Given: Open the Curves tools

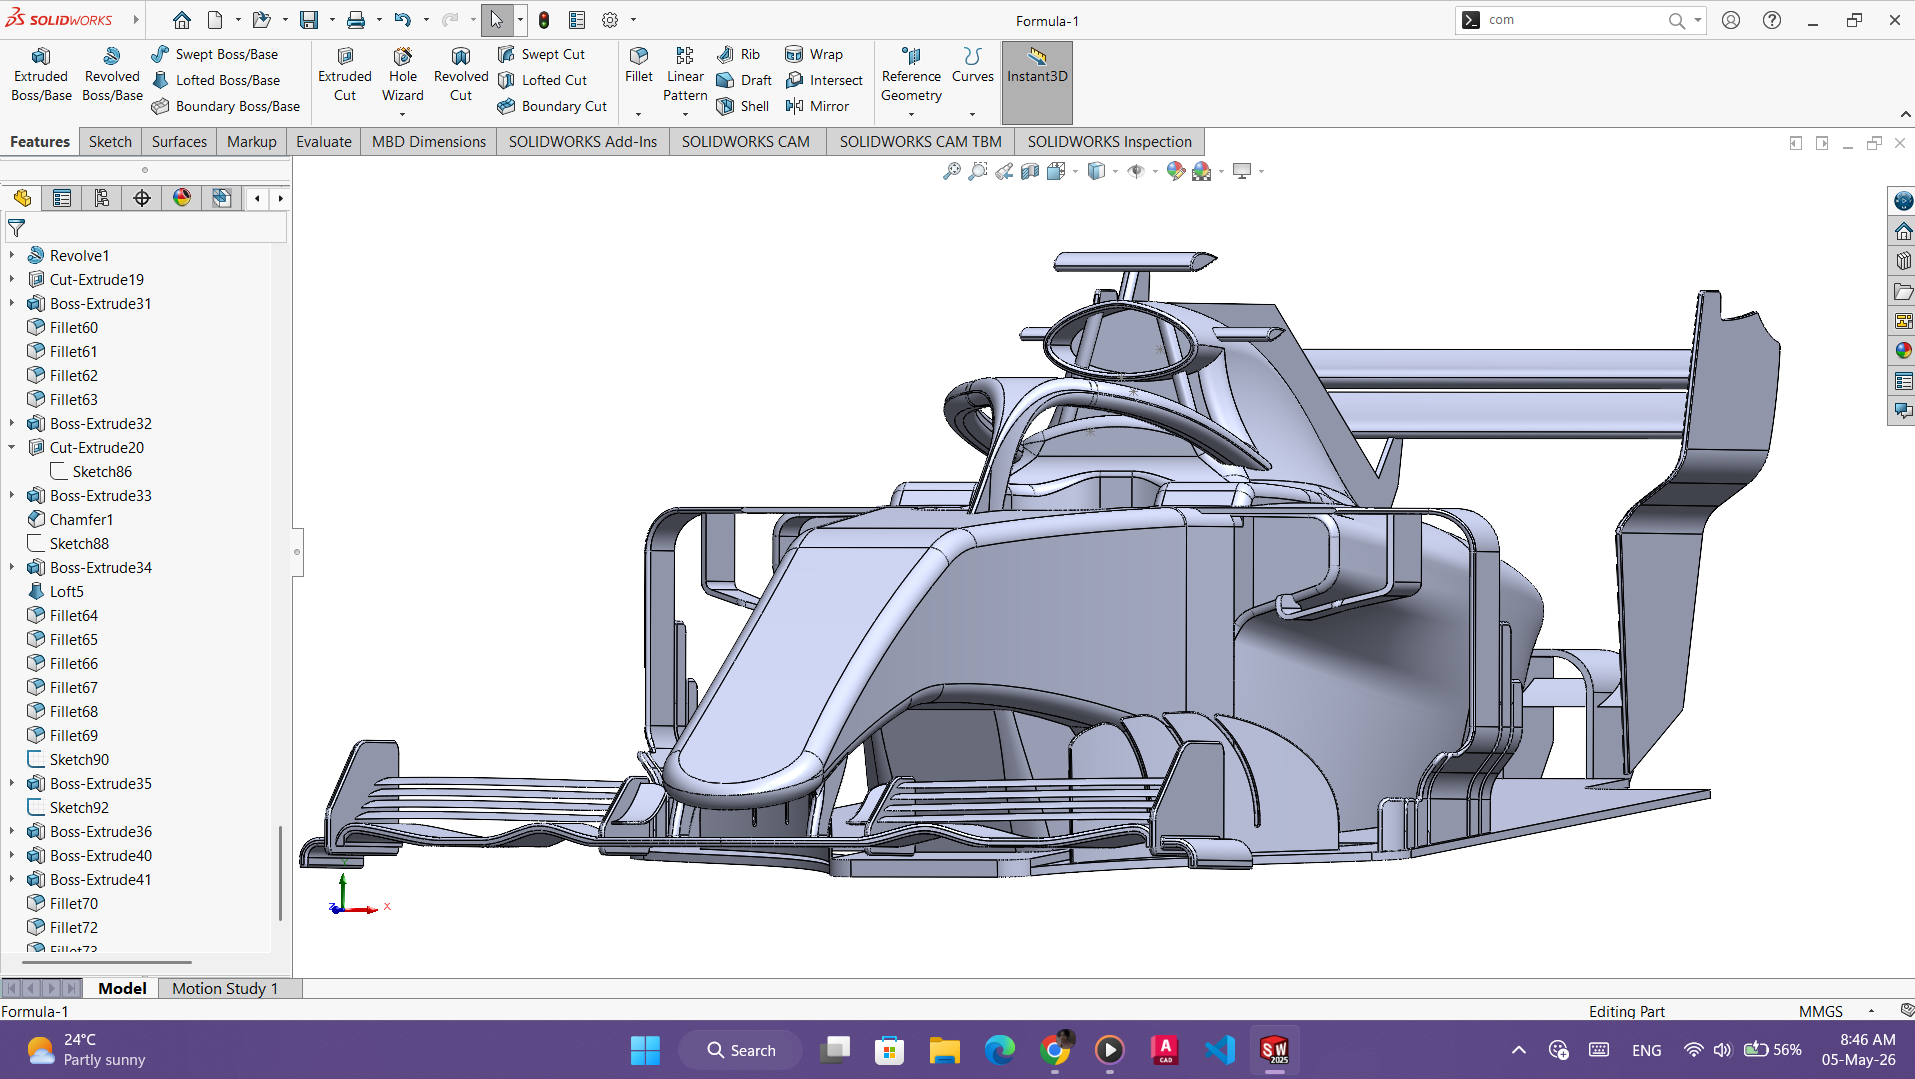Looking at the screenshot, I should click(x=972, y=65).
